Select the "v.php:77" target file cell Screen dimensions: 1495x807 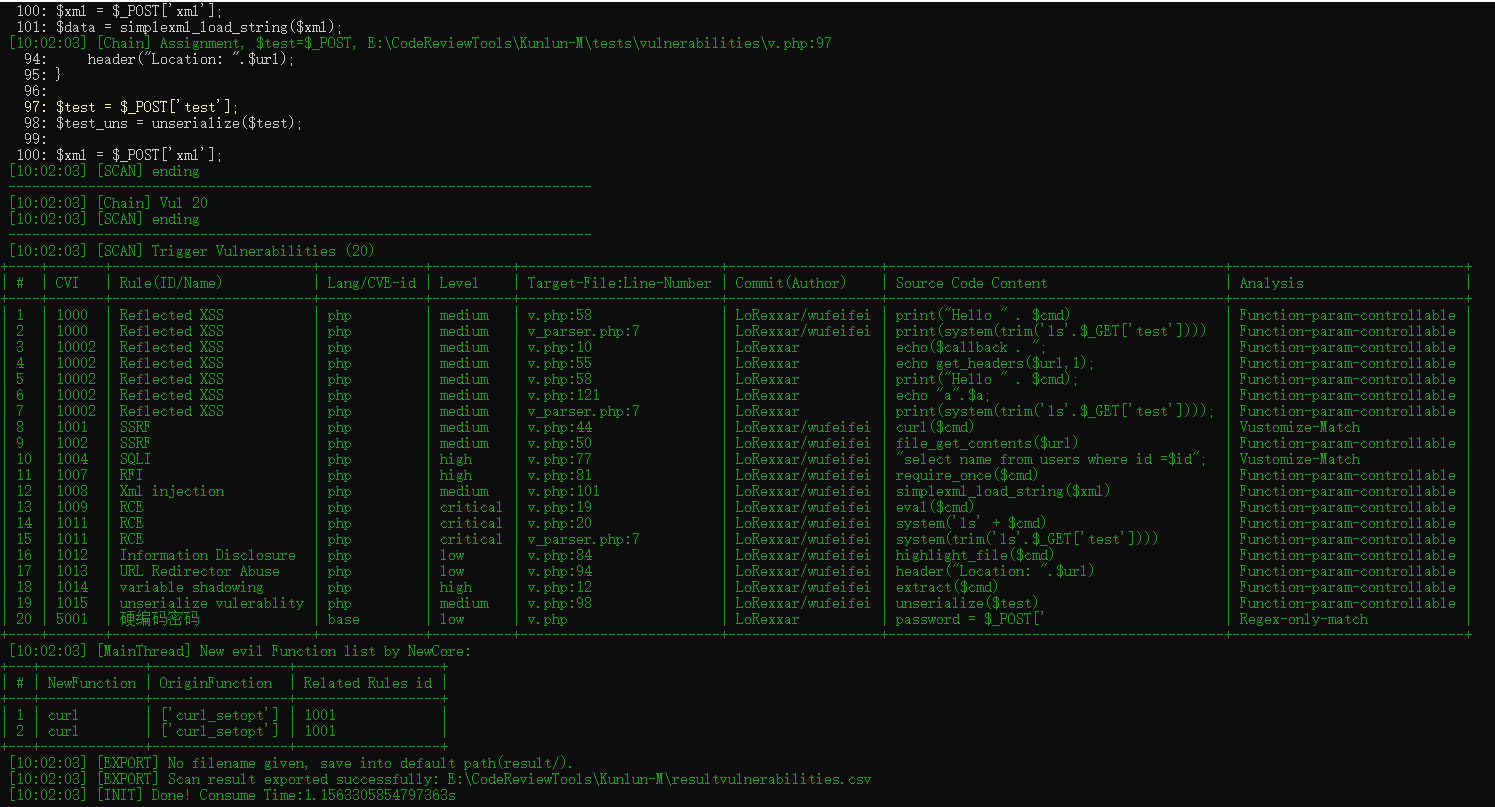559,459
